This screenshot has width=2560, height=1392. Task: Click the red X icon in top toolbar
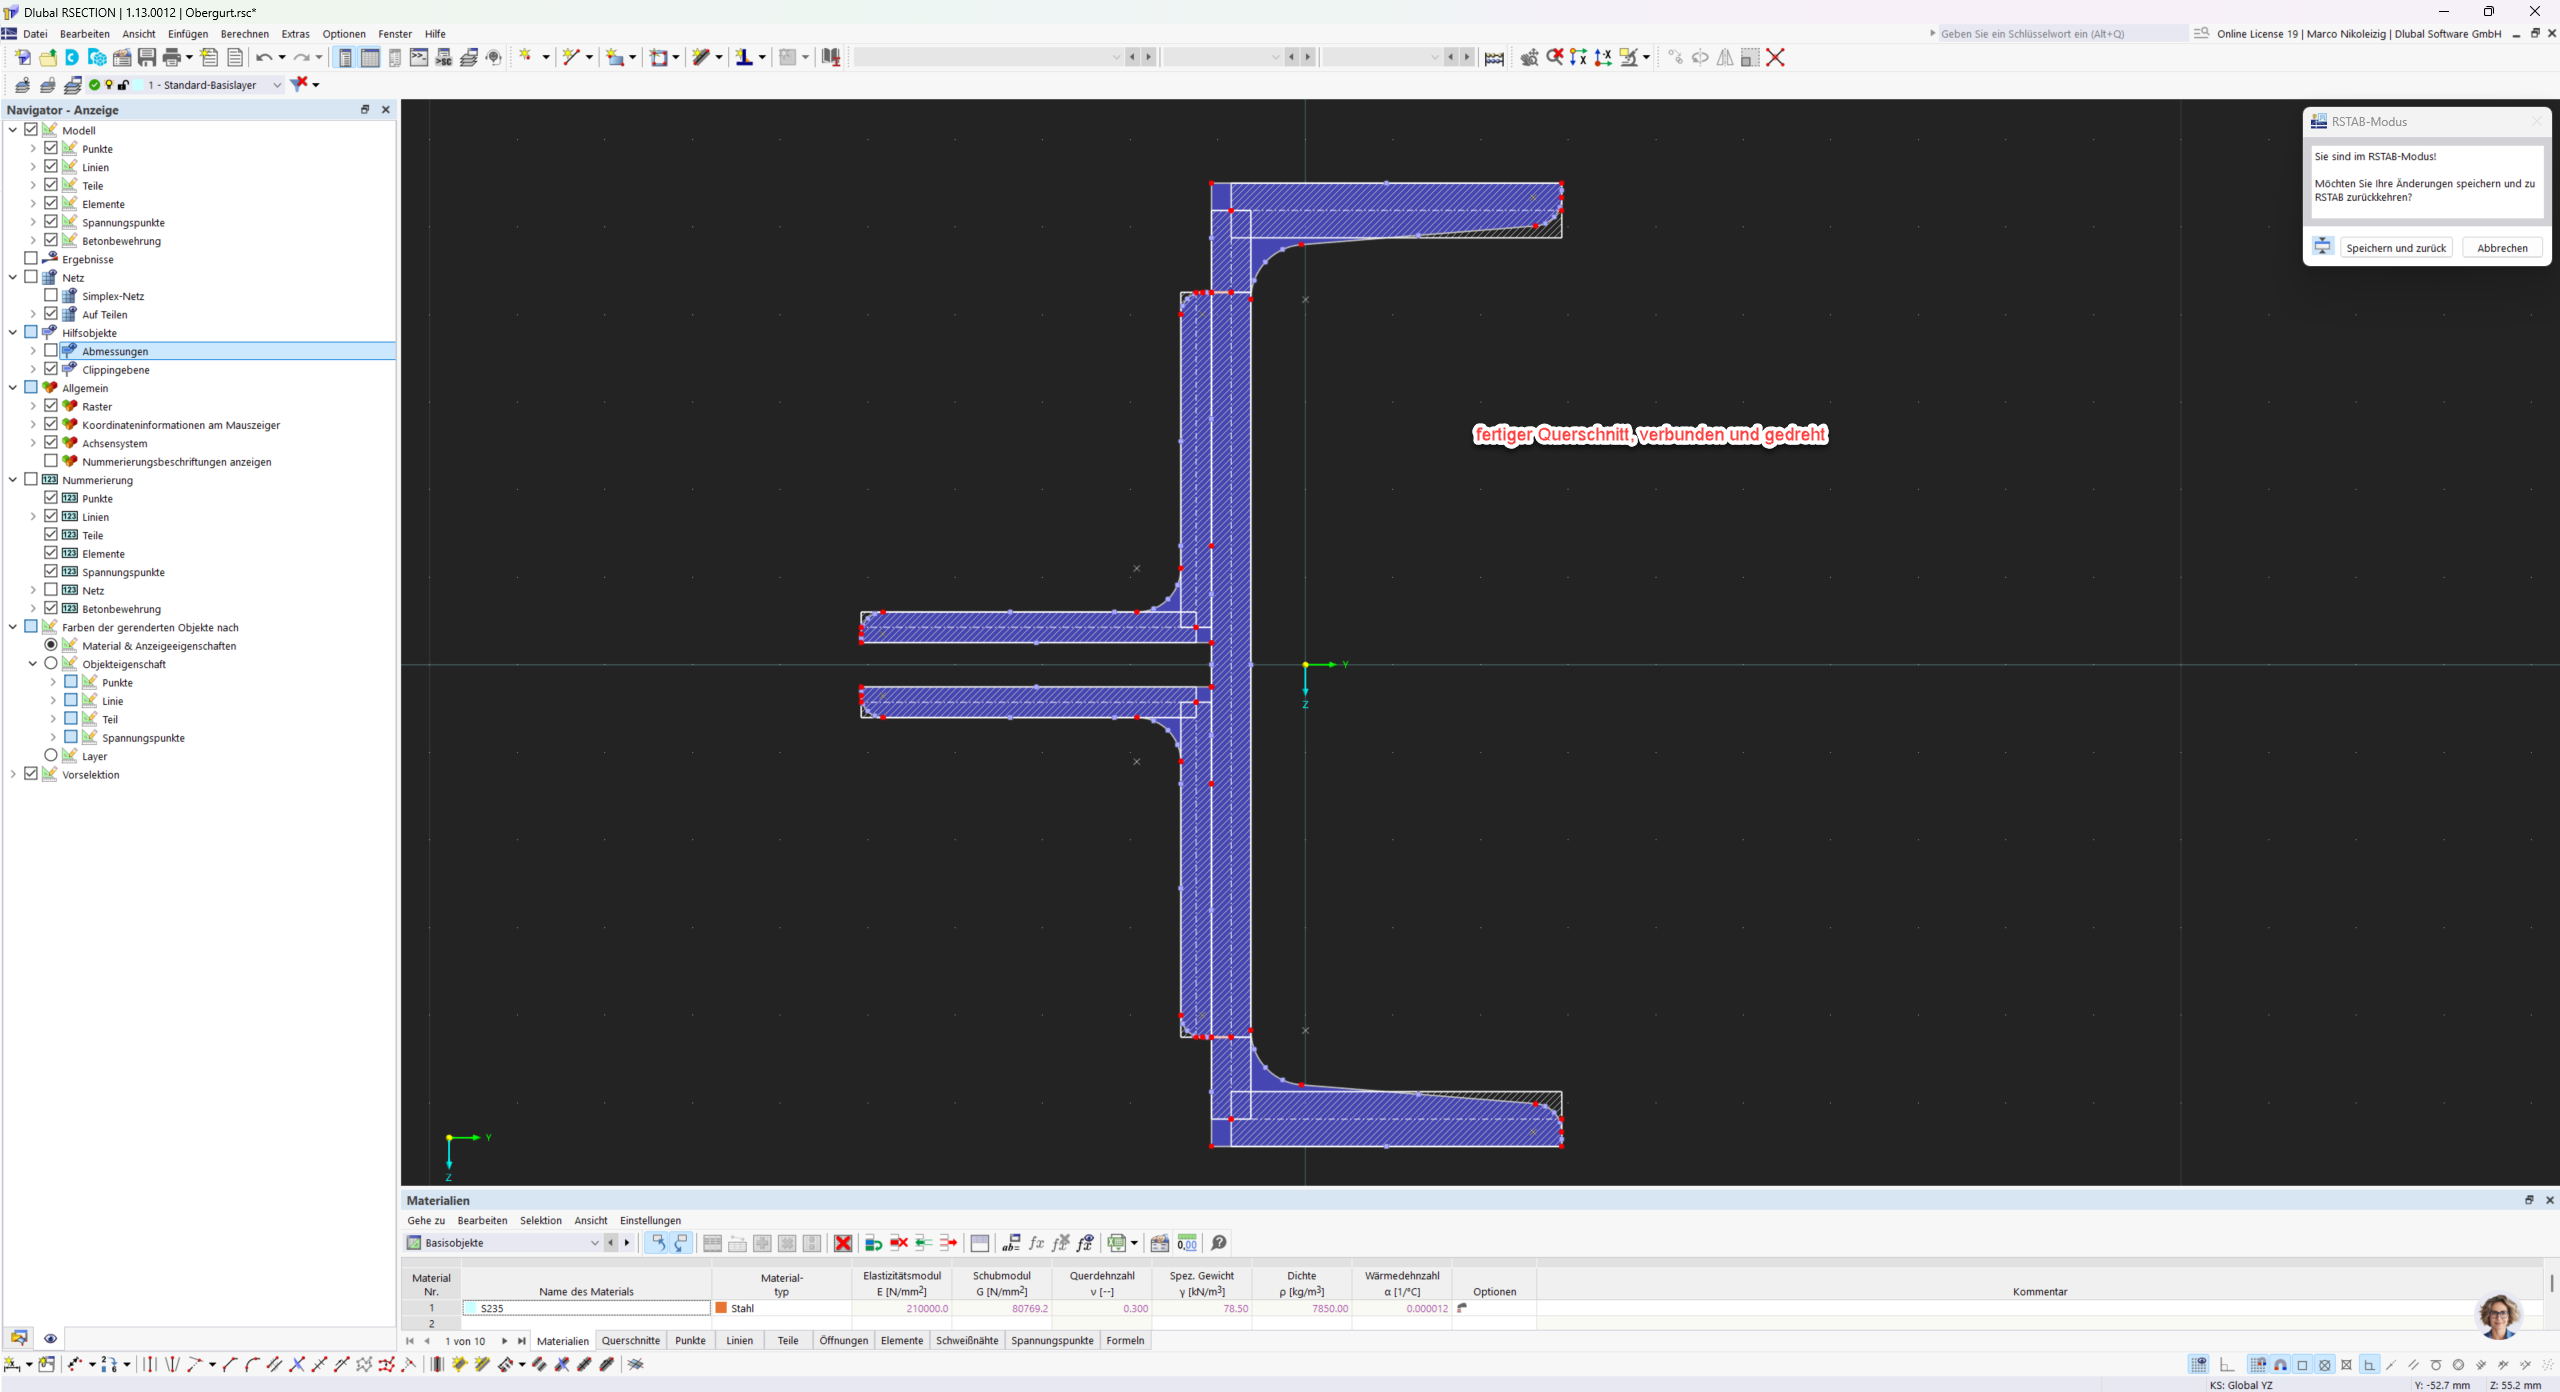click(1775, 57)
